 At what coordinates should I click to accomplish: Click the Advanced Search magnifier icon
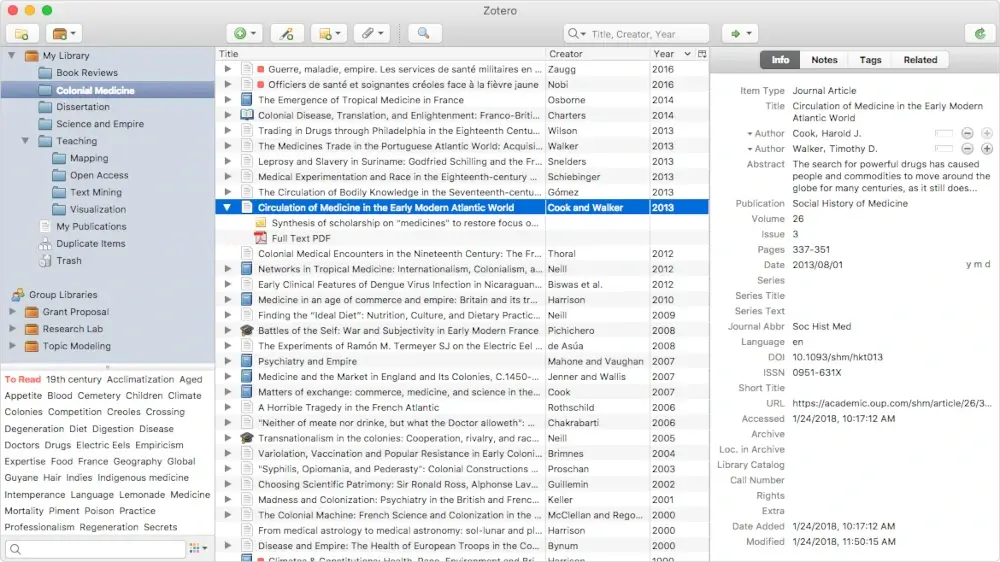pyautogui.click(x=423, y=34)
